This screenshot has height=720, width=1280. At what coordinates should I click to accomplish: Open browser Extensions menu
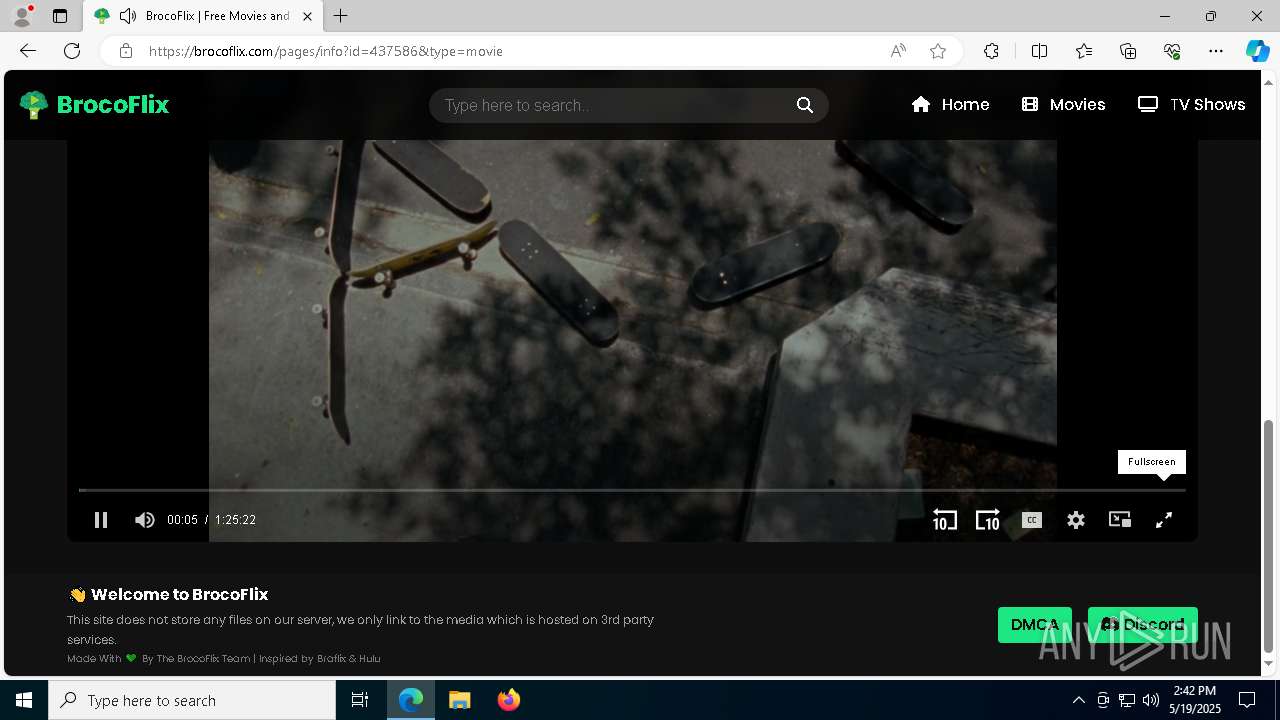pos(991,51)
